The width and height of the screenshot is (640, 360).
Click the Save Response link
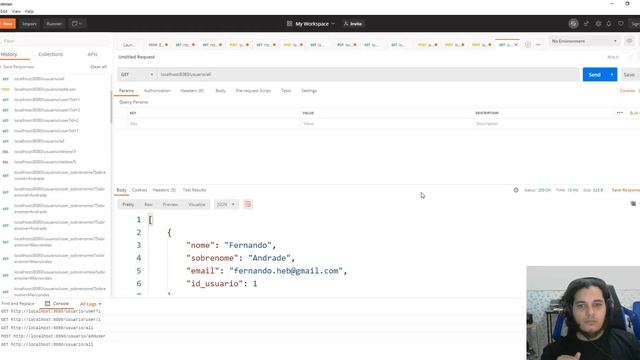tap(625, 190)
